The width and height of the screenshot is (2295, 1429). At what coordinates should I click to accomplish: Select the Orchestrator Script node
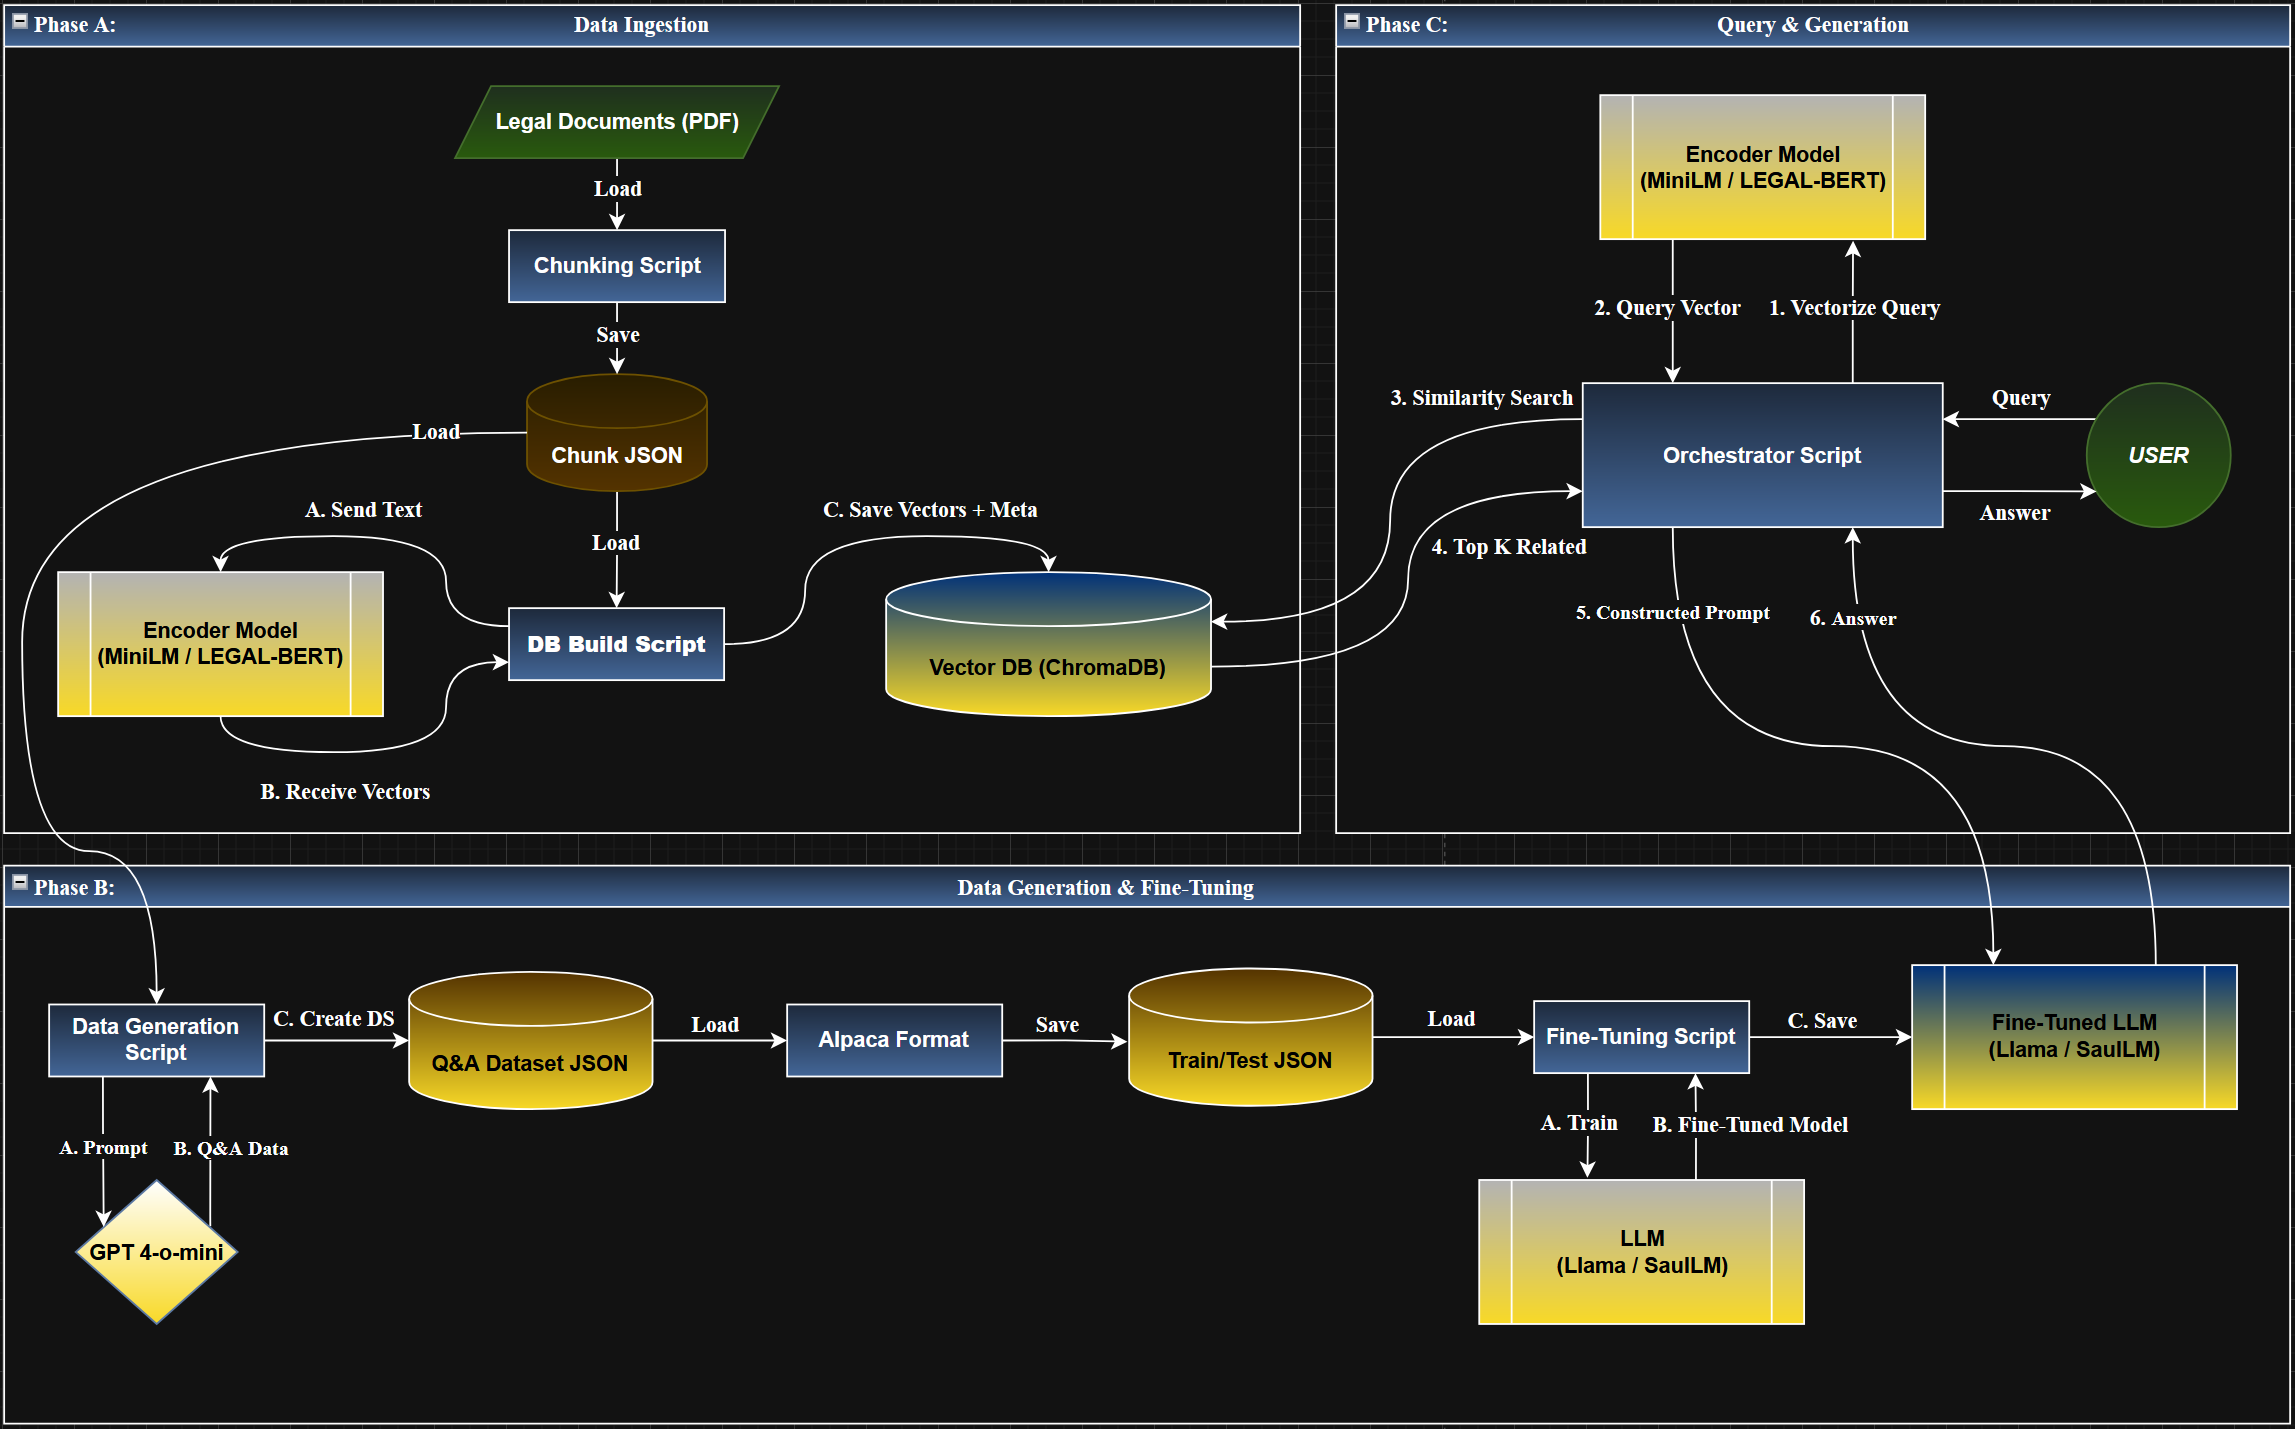coord(1762,455)
